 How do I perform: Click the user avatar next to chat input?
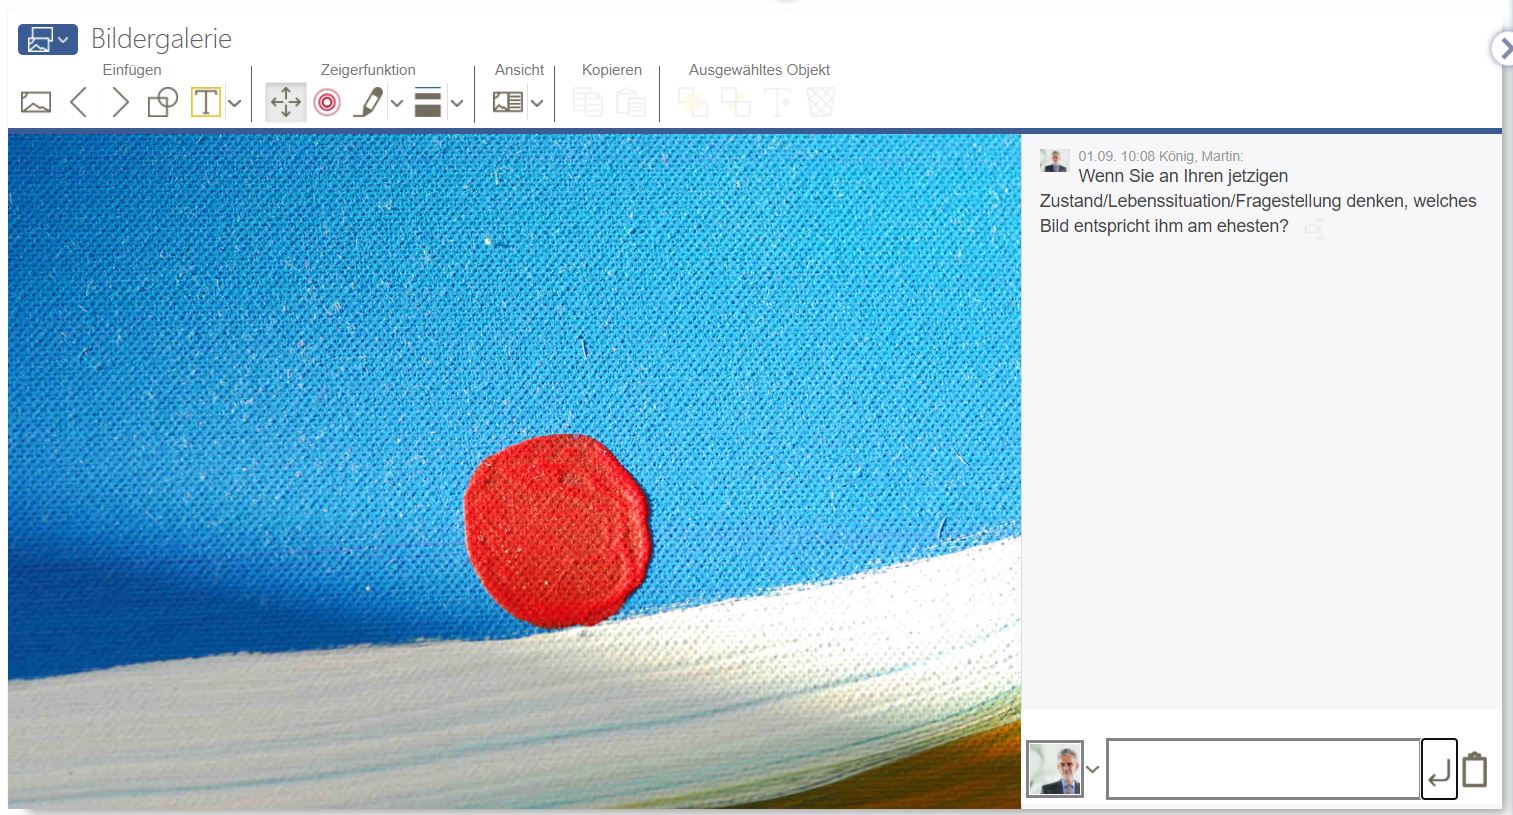1055,769
